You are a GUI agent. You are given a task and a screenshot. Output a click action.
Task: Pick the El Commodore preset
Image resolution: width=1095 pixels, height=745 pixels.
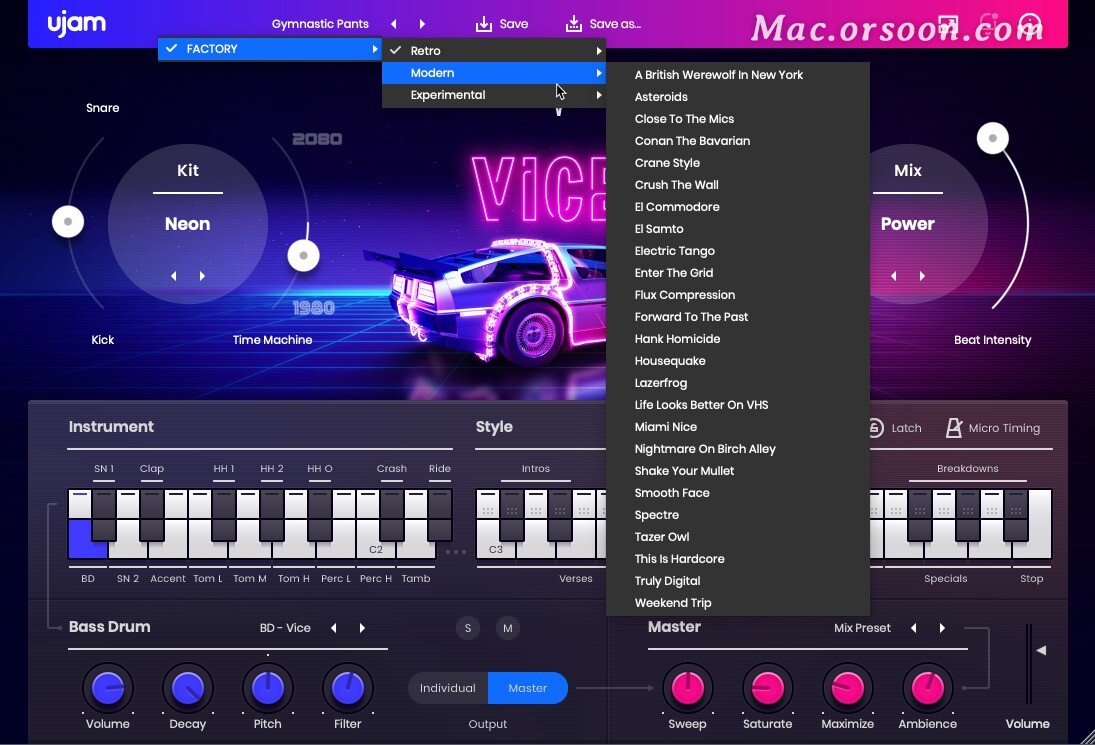click(x=738, y=207)
